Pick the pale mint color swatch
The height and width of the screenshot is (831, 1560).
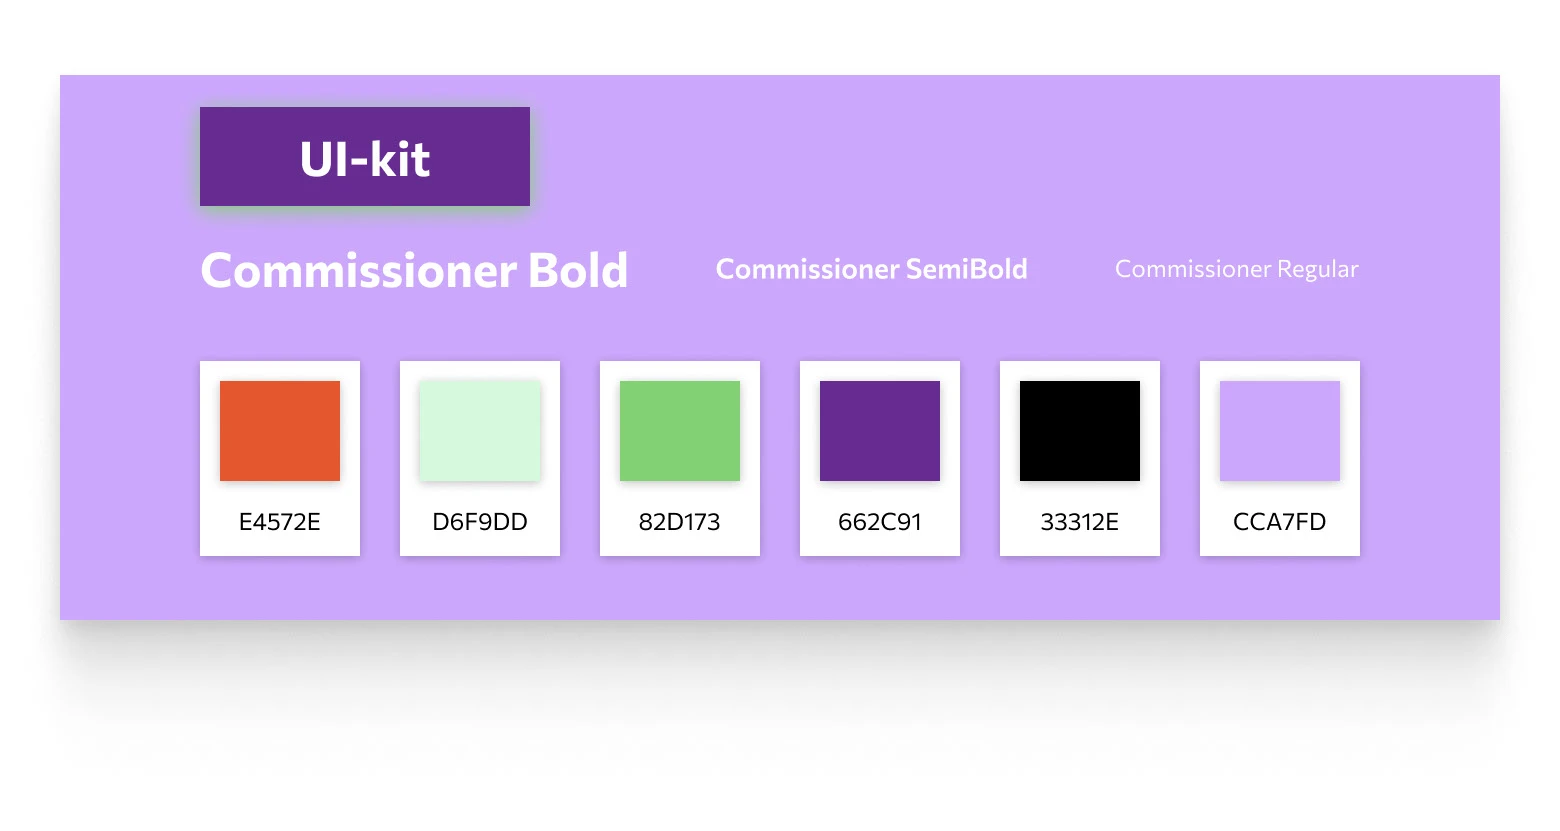480,431
